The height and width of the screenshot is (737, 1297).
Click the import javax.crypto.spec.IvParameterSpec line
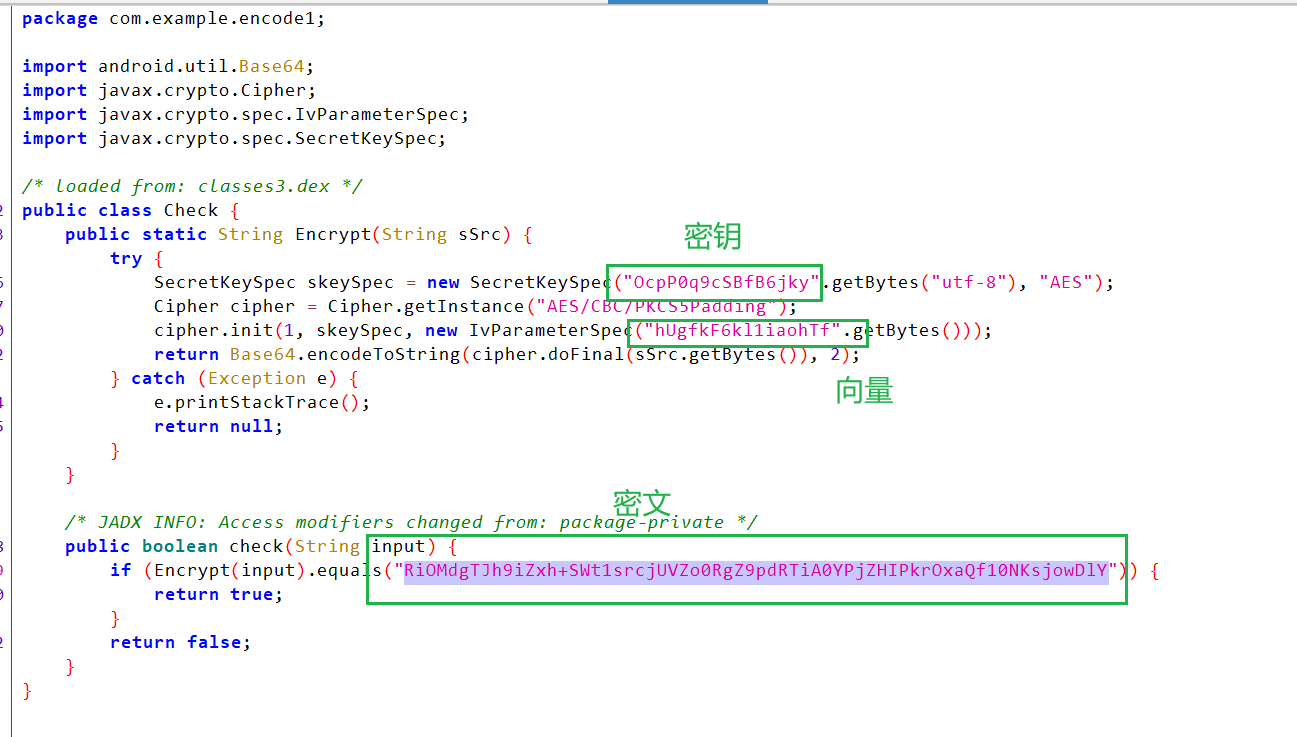(245, 114)
